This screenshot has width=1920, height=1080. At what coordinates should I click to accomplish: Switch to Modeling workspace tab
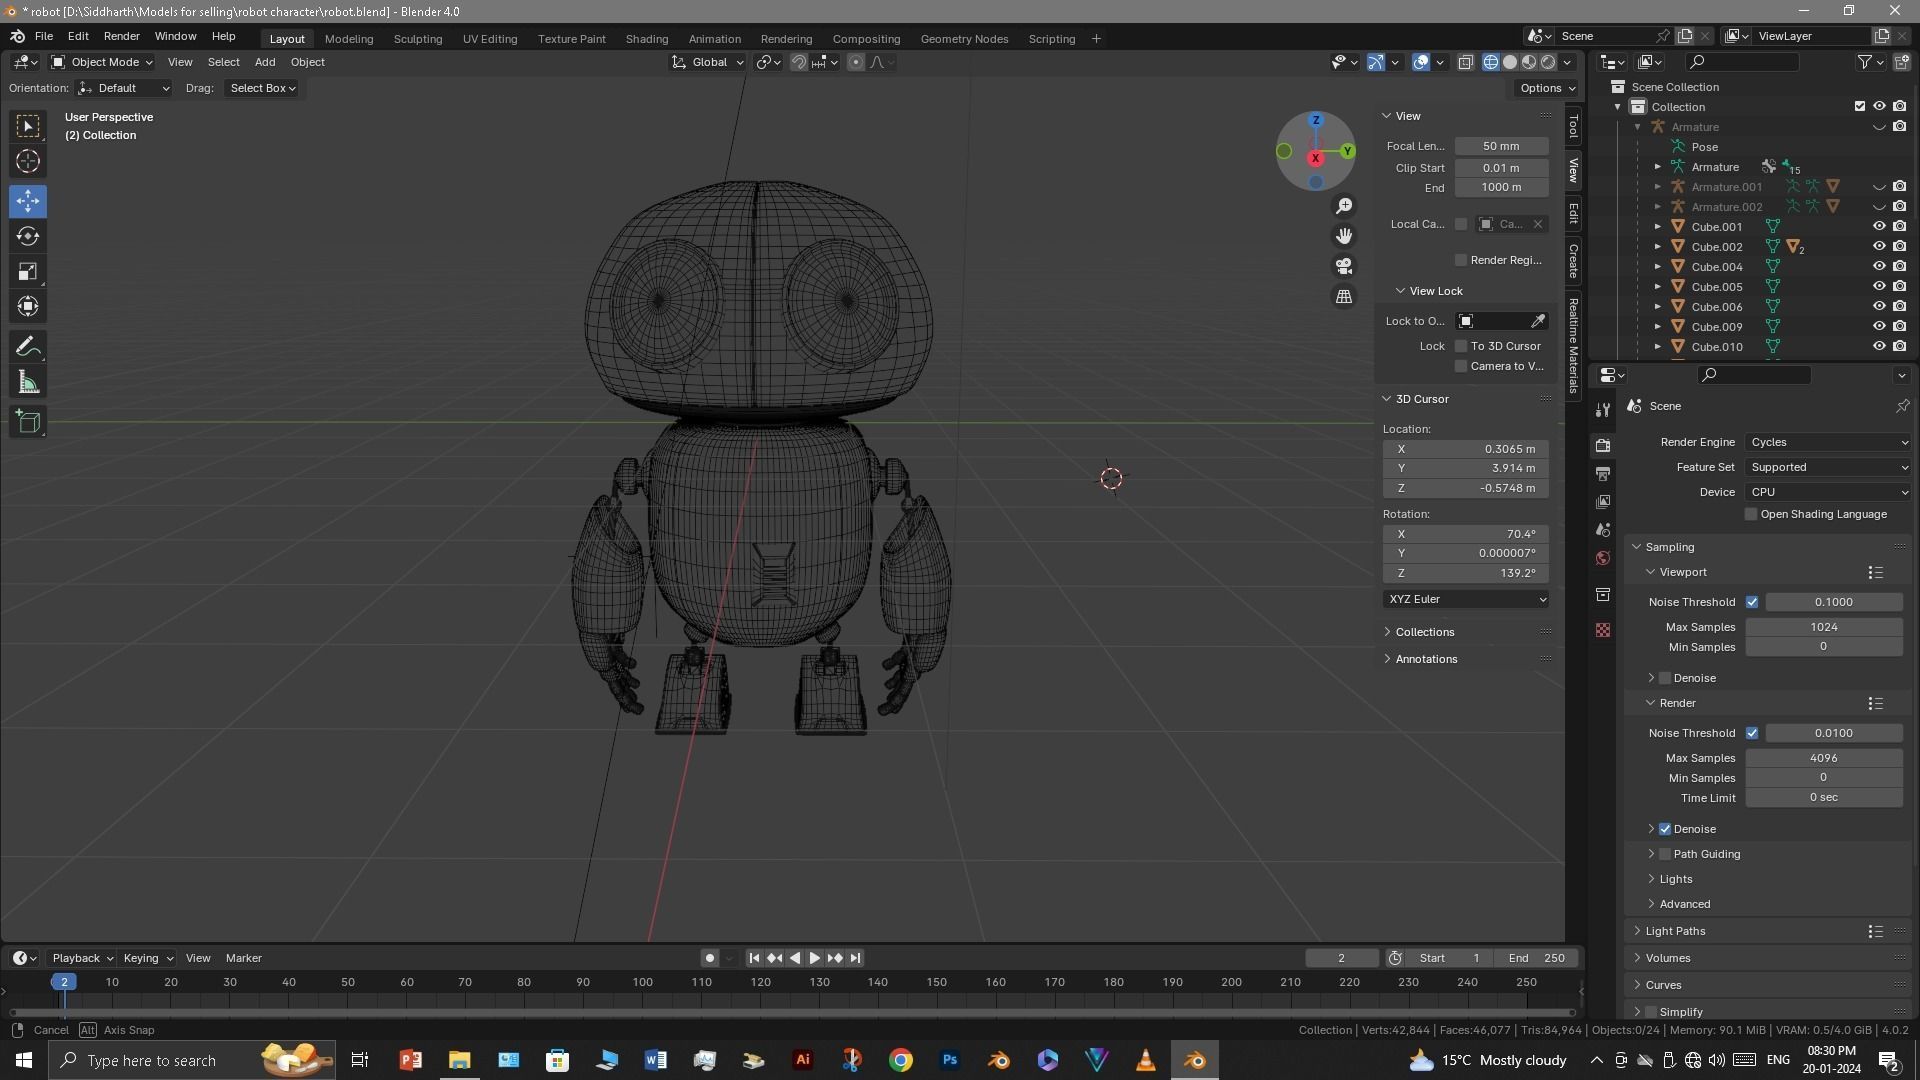[349, 39]
